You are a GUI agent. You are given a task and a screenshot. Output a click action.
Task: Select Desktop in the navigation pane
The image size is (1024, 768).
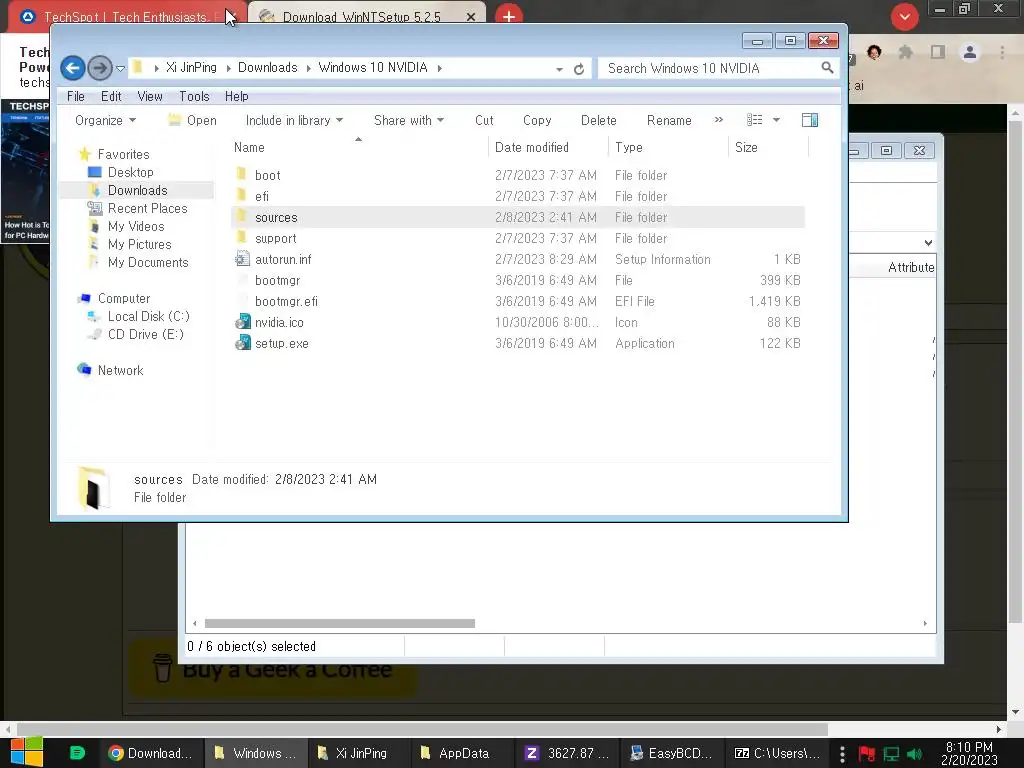tap(131, 172)
